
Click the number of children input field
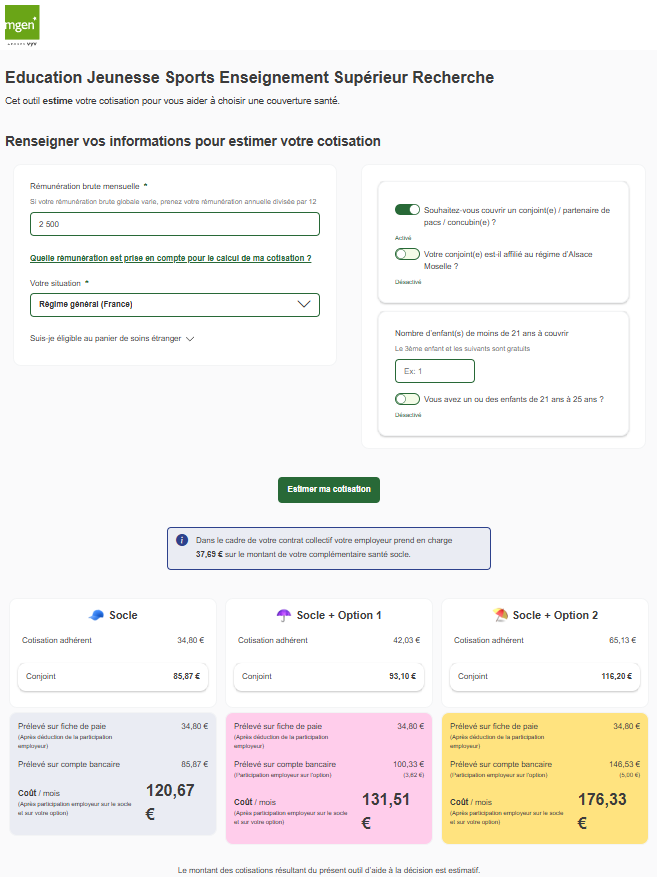[434, 371]
